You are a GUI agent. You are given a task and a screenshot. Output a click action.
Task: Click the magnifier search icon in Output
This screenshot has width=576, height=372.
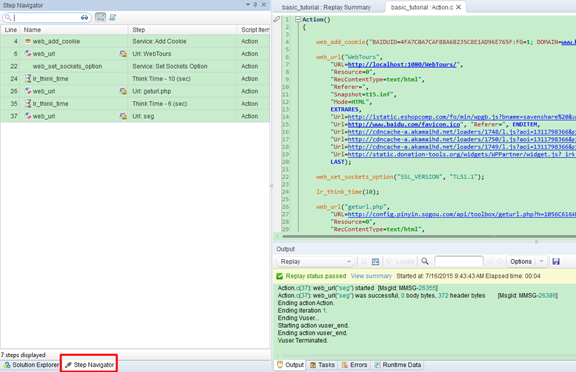[x=425, y=261]
